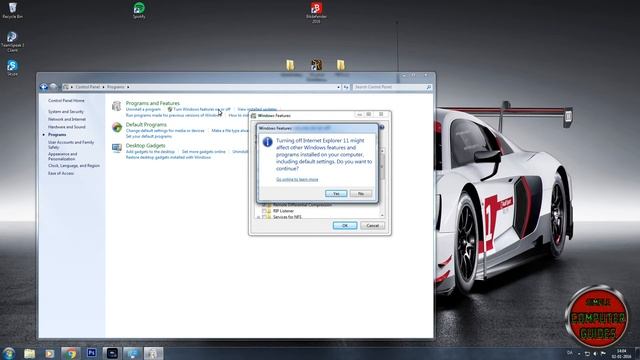Click Cancel in the Windows Features window
Image resolution: width=640 pixels, height=360 pixels.
point(372,226)
